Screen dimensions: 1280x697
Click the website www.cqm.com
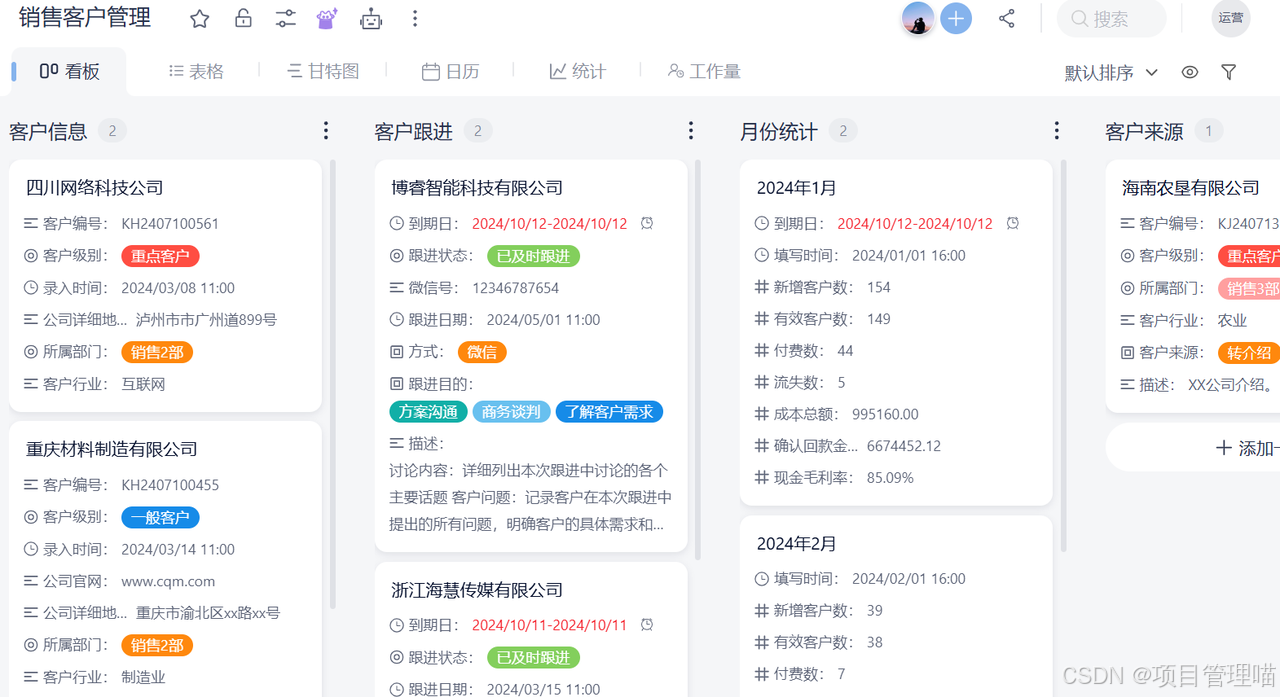click(168, 581)
